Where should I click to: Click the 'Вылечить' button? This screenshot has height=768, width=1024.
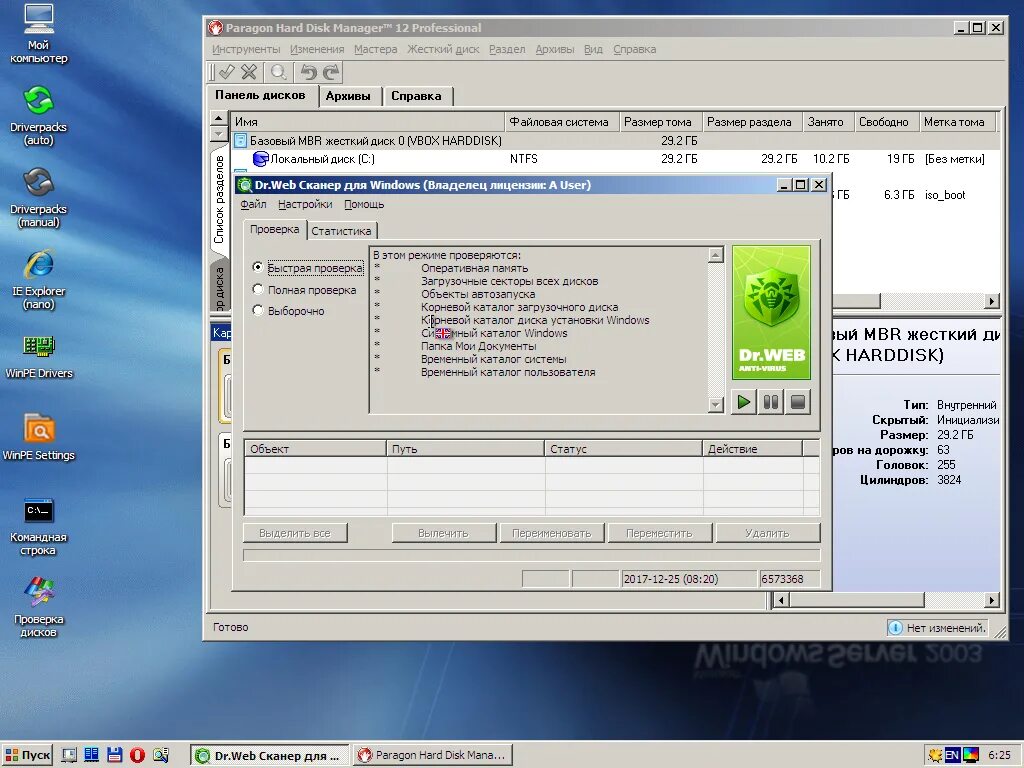click(443, 533)
